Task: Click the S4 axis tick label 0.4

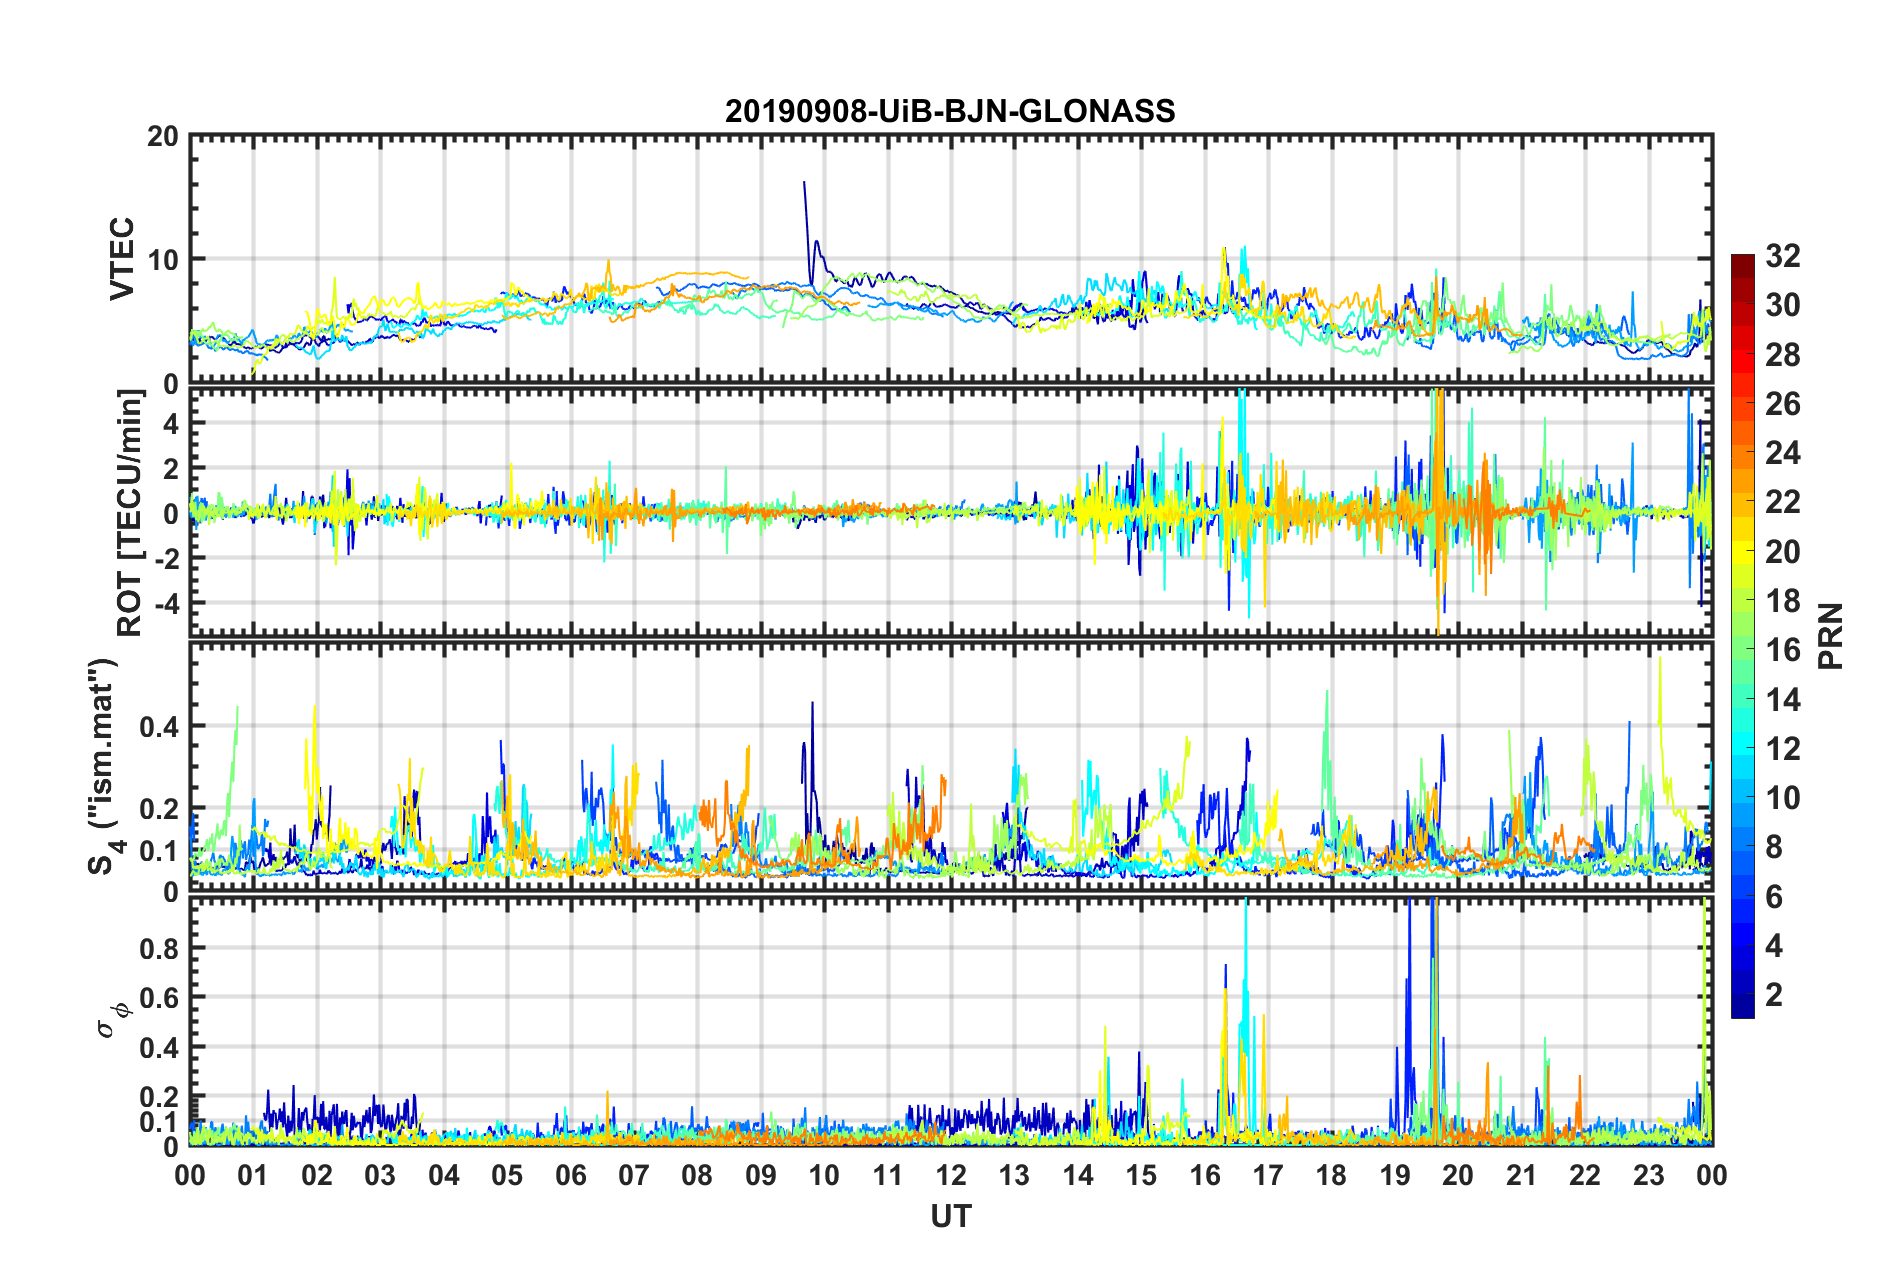Action: click(162, 727)
